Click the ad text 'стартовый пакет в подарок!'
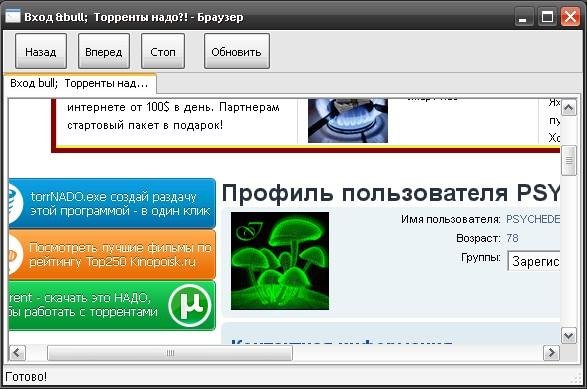 [x=145, y=125]
